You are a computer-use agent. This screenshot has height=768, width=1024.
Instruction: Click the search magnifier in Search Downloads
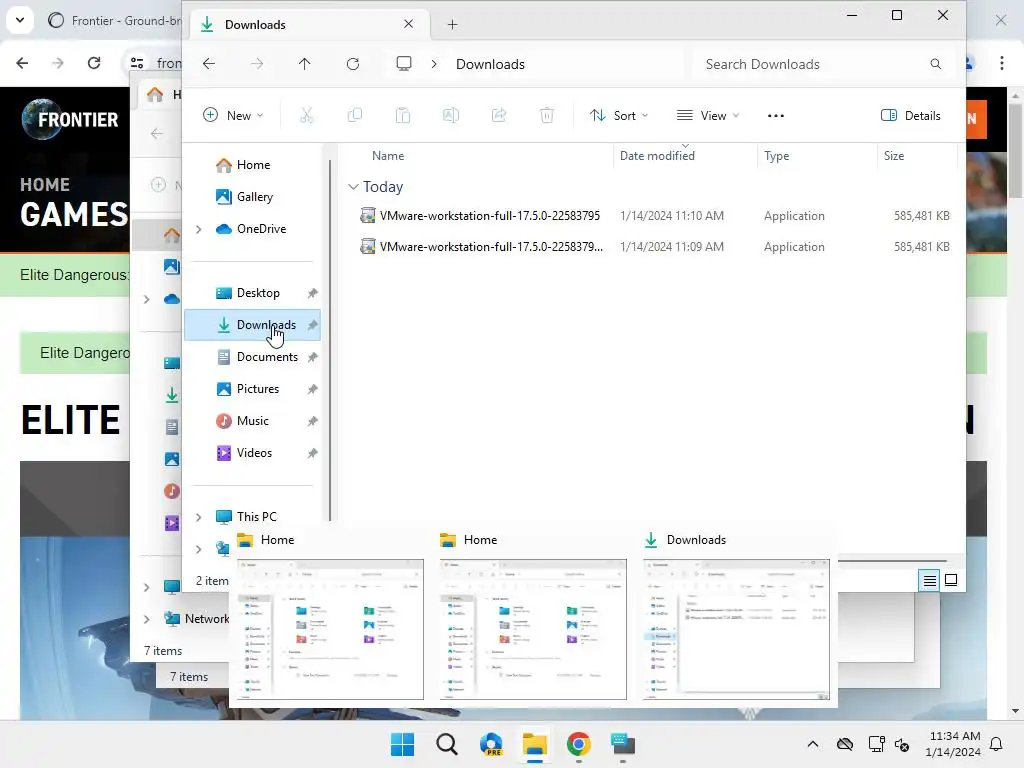(936, 64)
